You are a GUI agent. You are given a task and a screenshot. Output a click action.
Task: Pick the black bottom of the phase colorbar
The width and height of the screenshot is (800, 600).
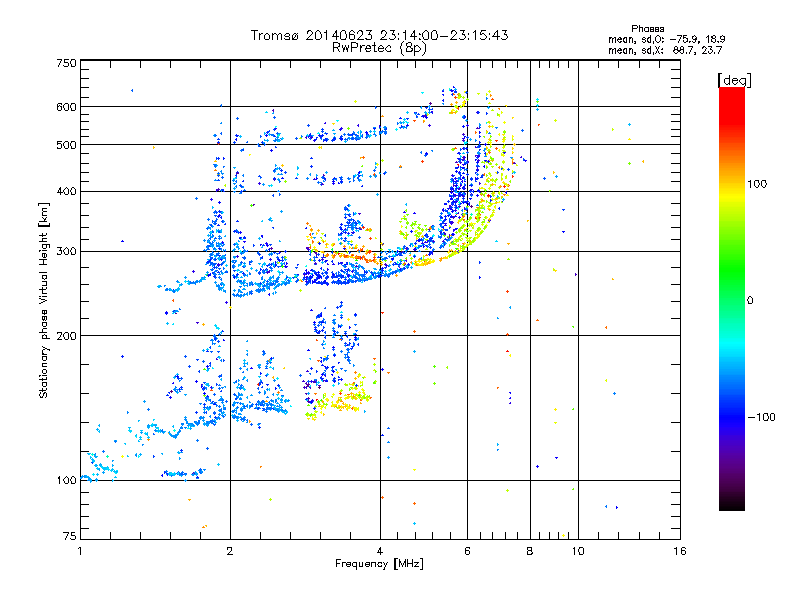pos(732,505)
